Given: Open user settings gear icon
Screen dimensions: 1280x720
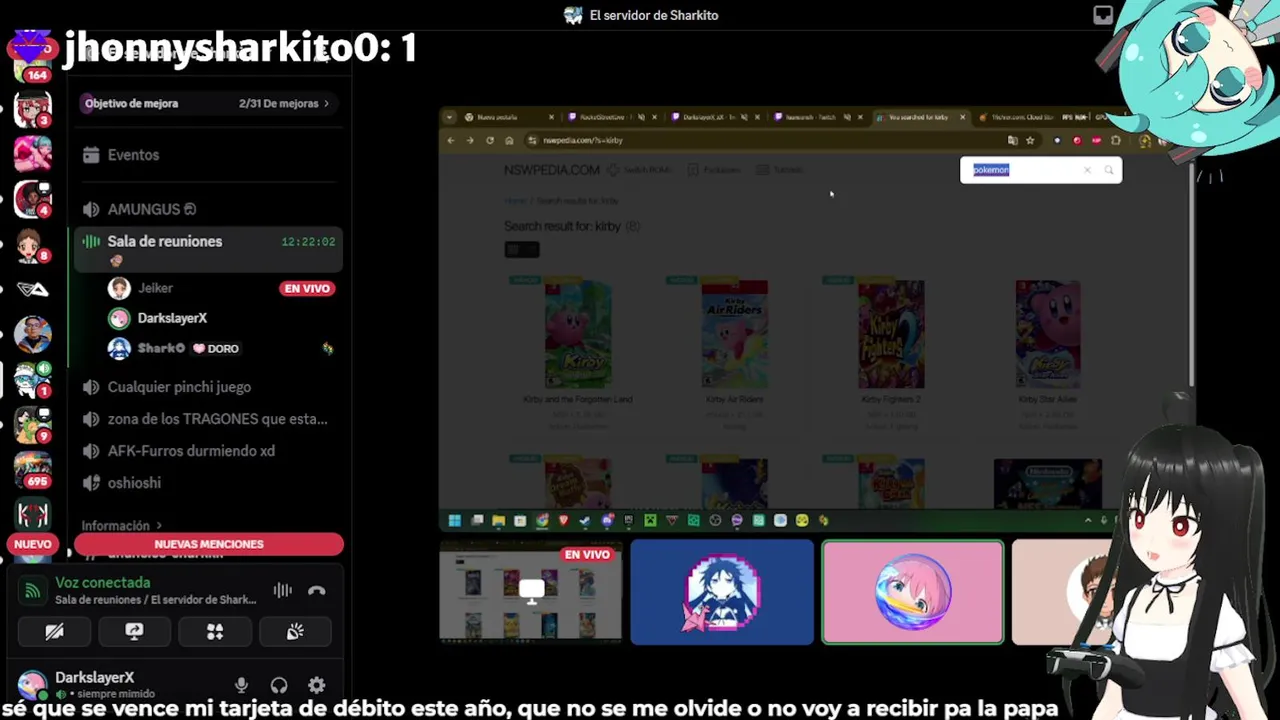Looking at the screenshot, I should [x=316, y=685].
